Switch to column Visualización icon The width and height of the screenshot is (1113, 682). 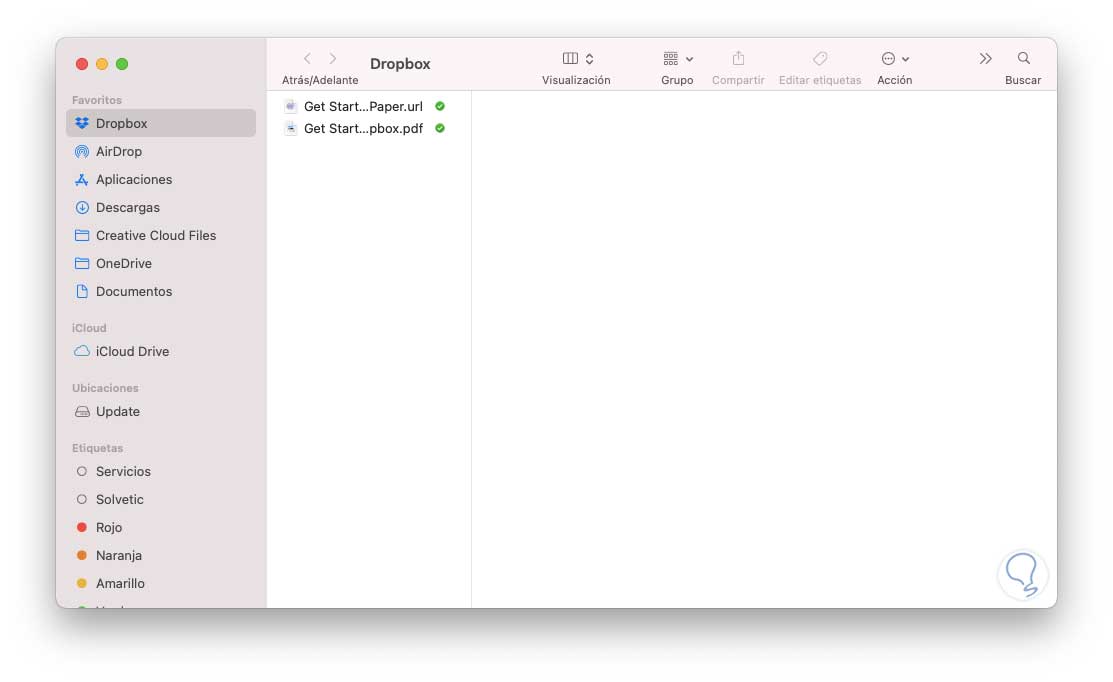[x=570, y=58]
